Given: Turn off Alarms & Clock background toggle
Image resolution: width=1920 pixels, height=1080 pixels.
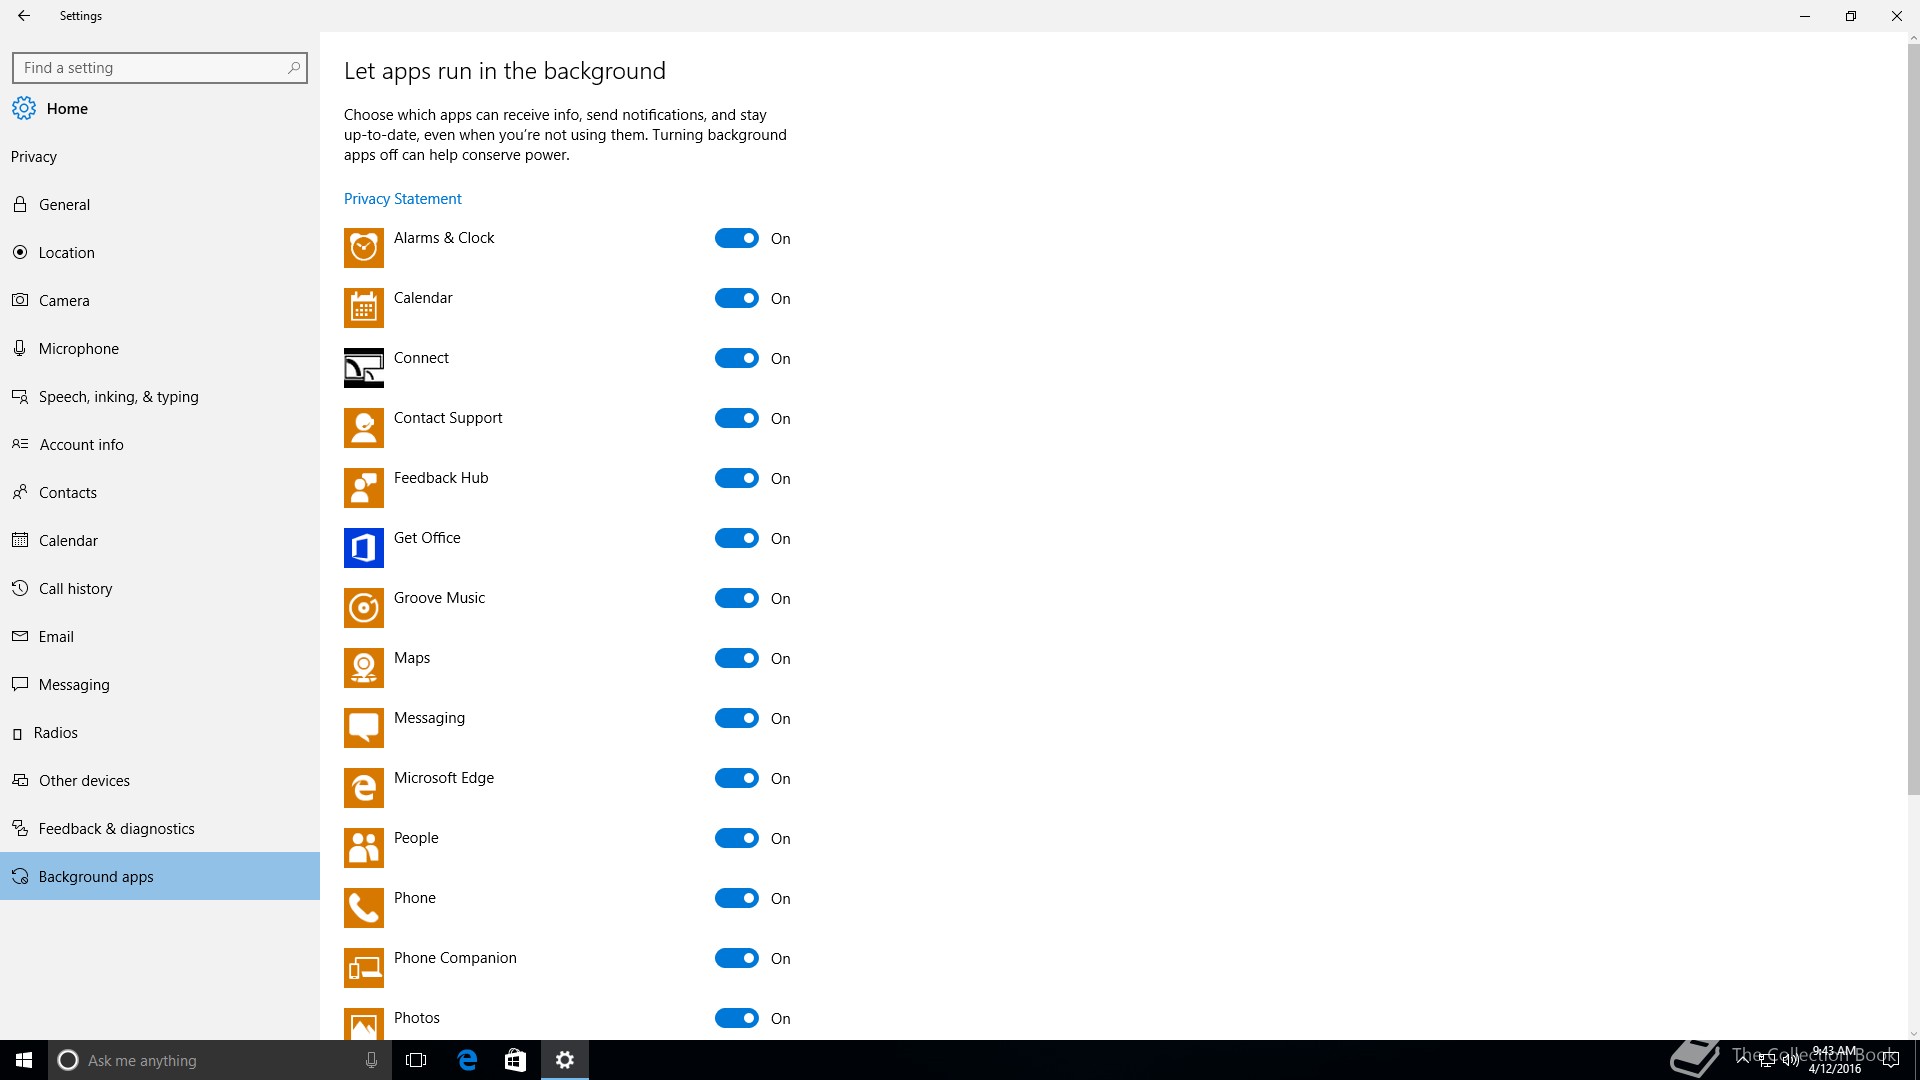Looking at the screenshot, I should (737, 238).
